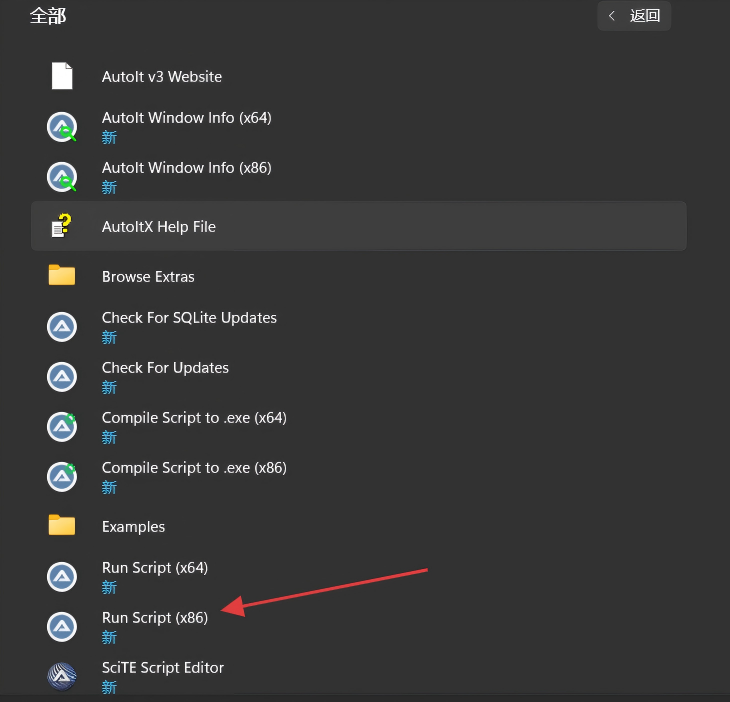Open the AutoIt v3 Website entry label

coord(162,76)
